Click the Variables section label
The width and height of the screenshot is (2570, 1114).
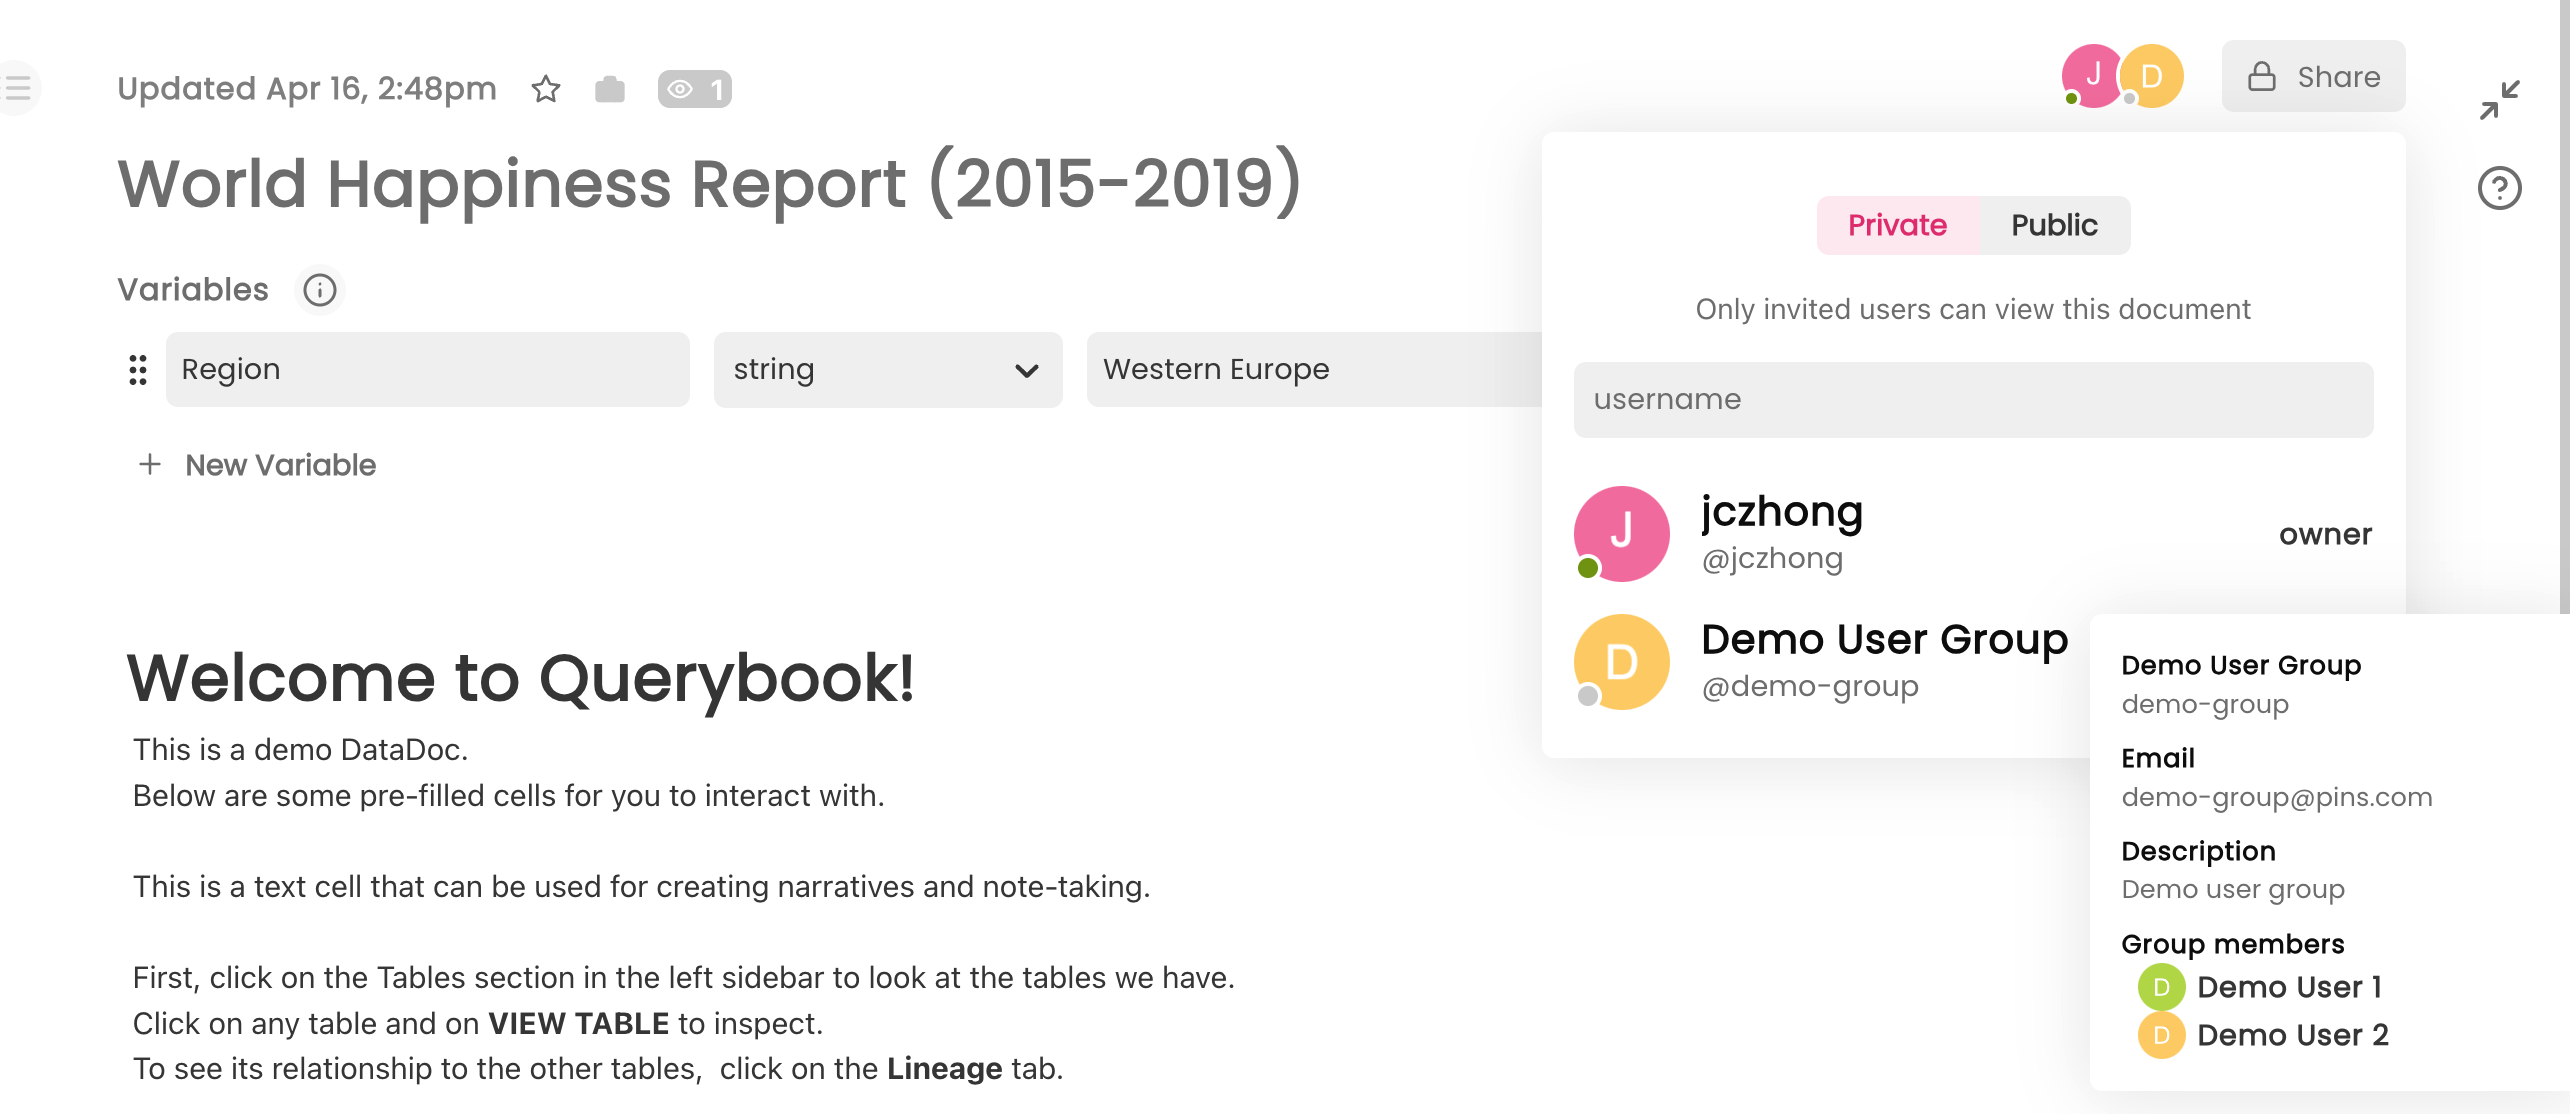[193, 290]
